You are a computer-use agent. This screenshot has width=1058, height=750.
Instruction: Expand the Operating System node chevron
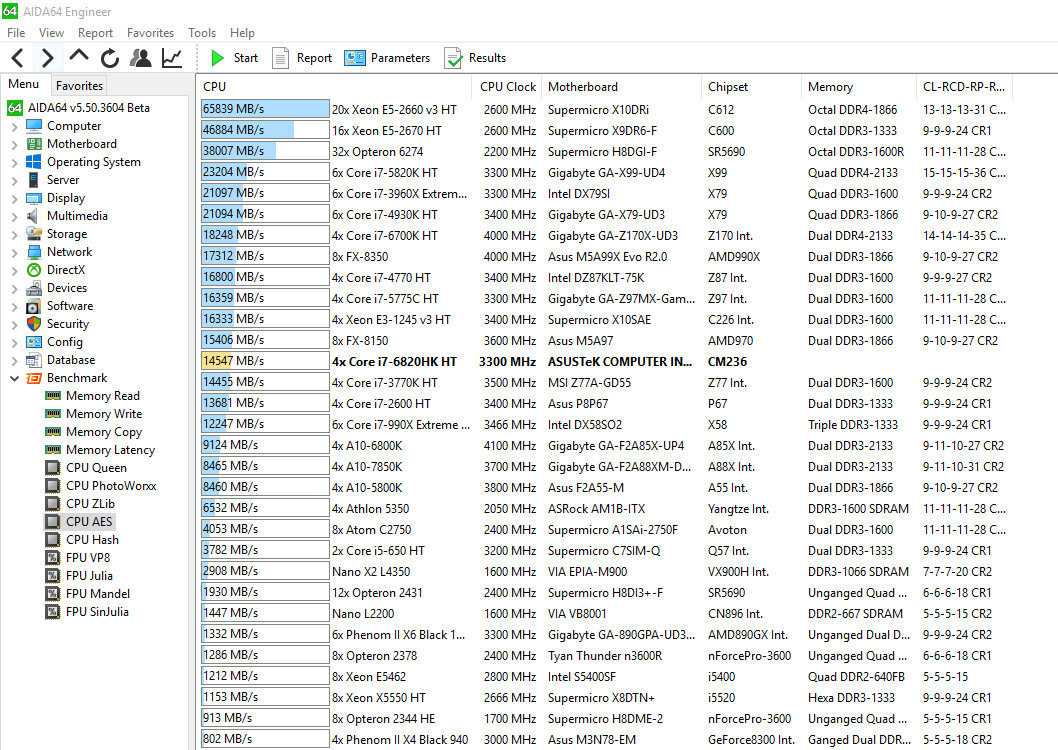(x=15, y=162)
